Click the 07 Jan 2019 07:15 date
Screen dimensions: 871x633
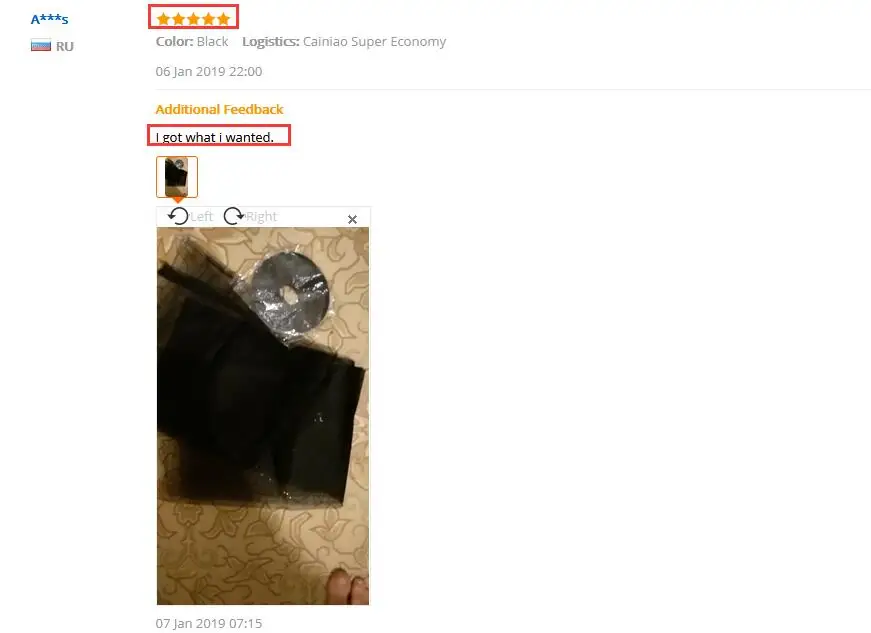coord(209,624)
